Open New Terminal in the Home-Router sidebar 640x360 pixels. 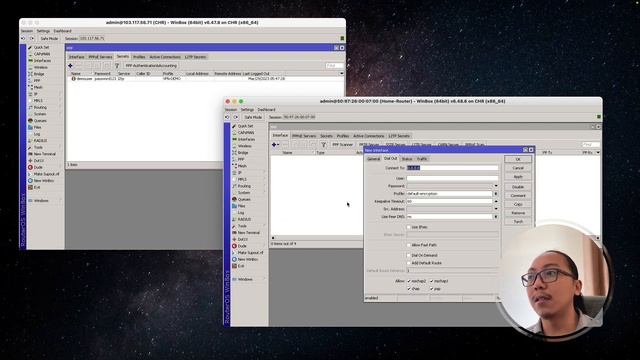coord(249,232)
